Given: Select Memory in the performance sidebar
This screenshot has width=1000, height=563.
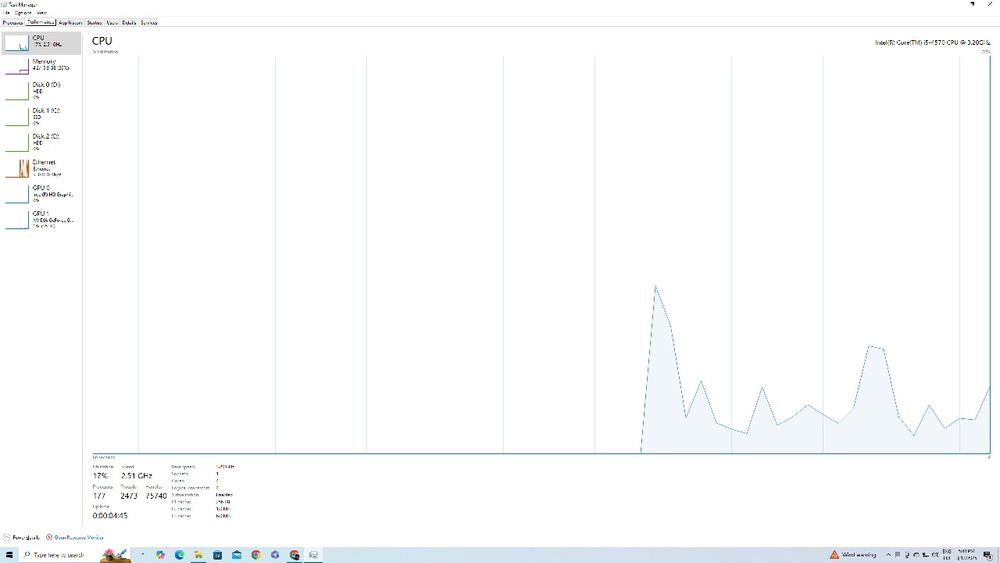Looking at the screenshot, I should point(41,66).
